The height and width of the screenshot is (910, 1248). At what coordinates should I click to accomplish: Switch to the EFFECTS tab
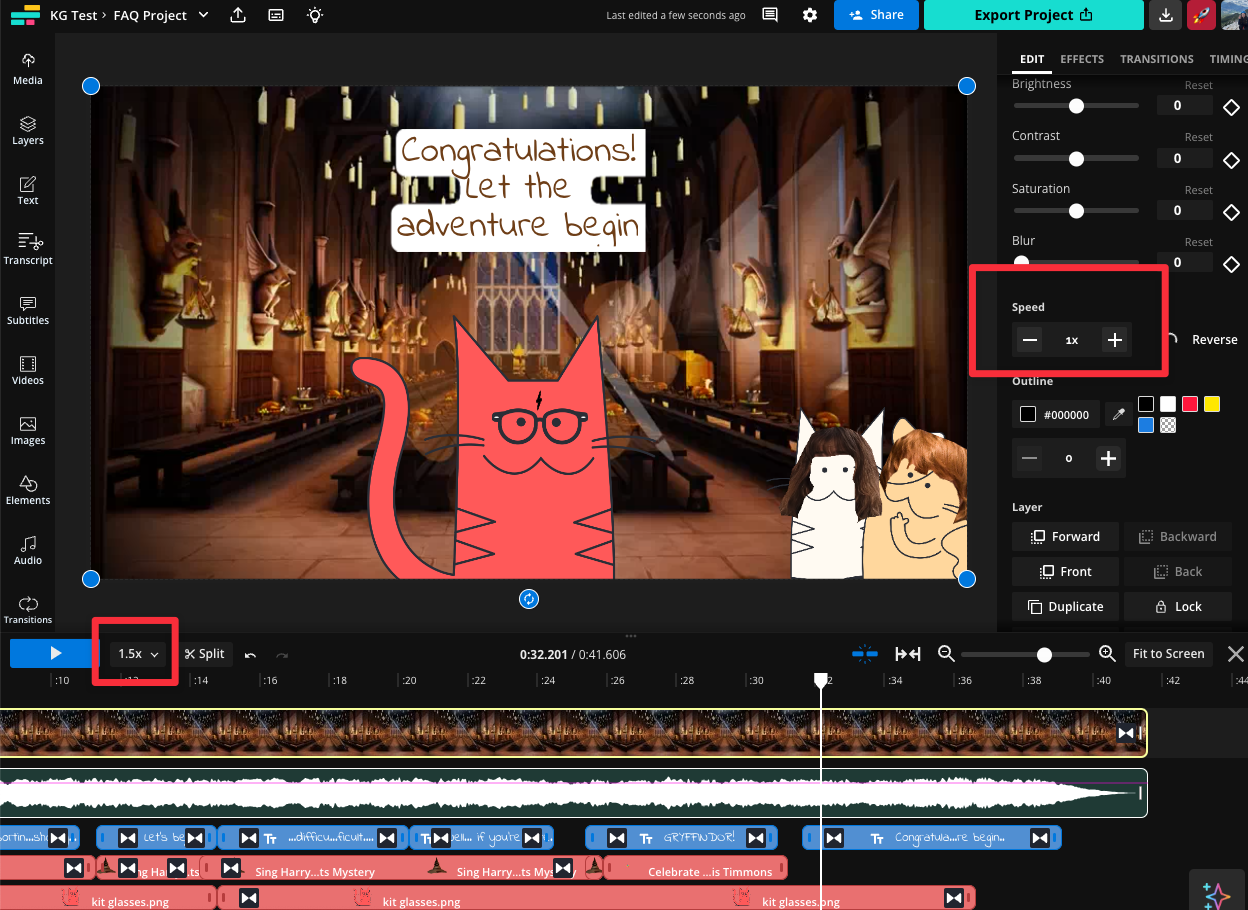pyautogui.click(x=1082, y=59)
